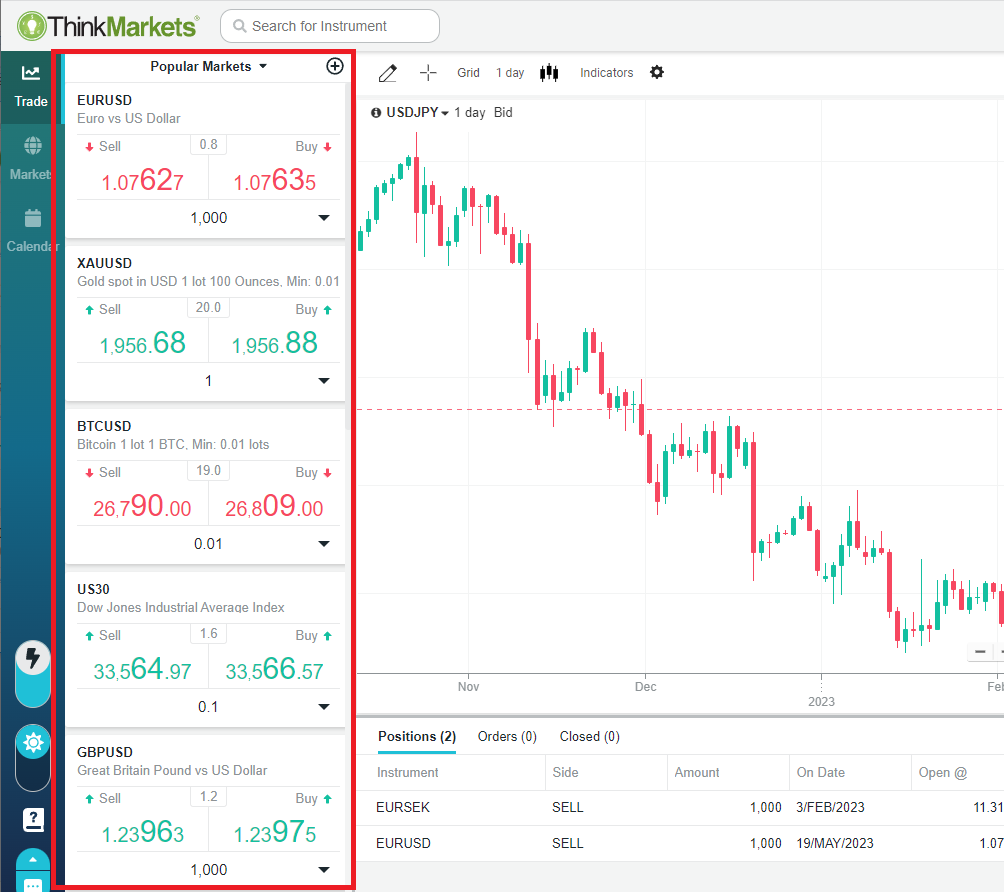This screenshot has width=1004, height=892.
Task: Sort positions by Open @ column
Action: [x=943, y=773]
